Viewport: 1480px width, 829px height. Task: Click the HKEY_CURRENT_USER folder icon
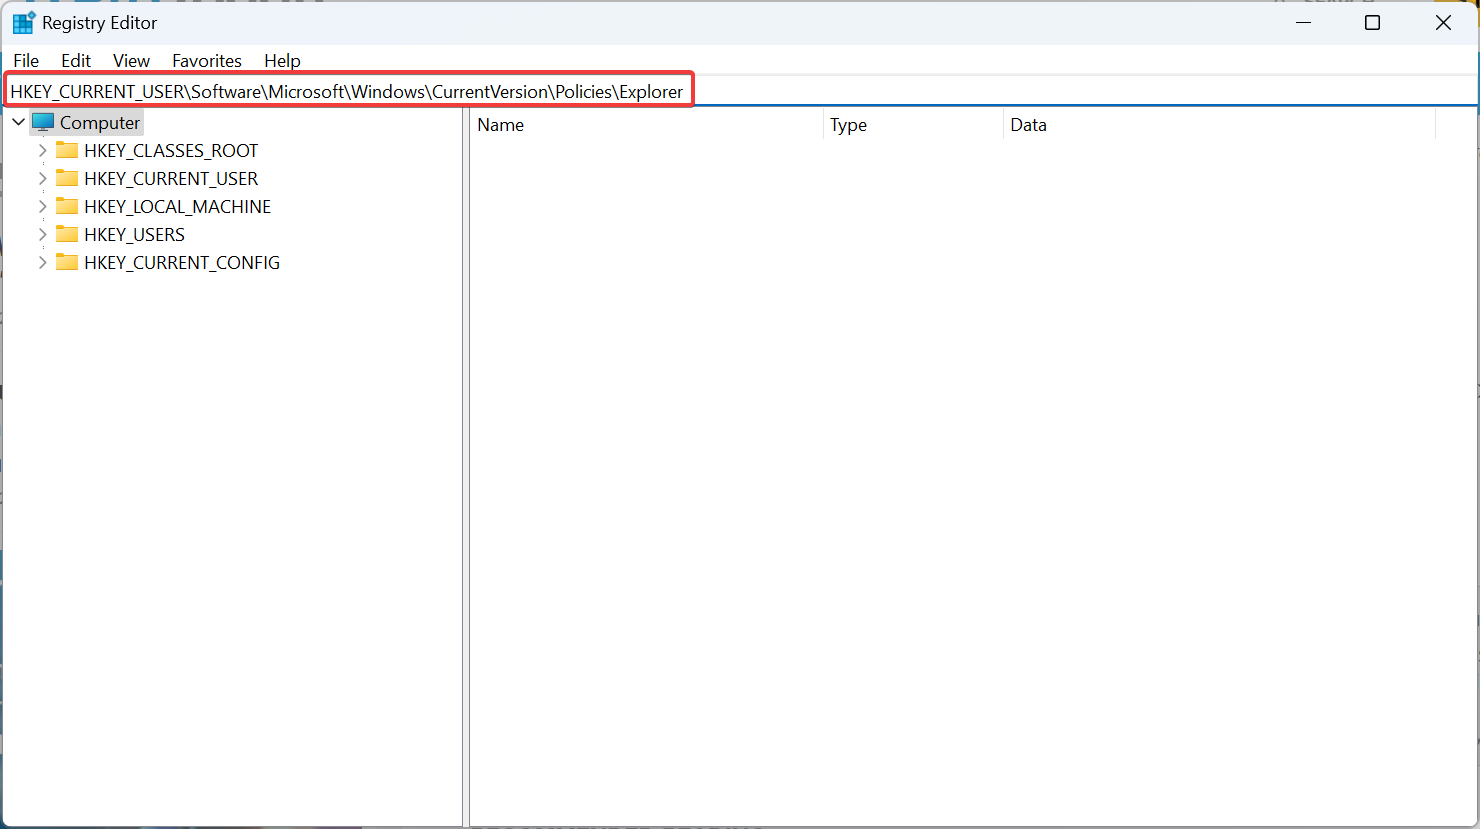coord(67,179)
